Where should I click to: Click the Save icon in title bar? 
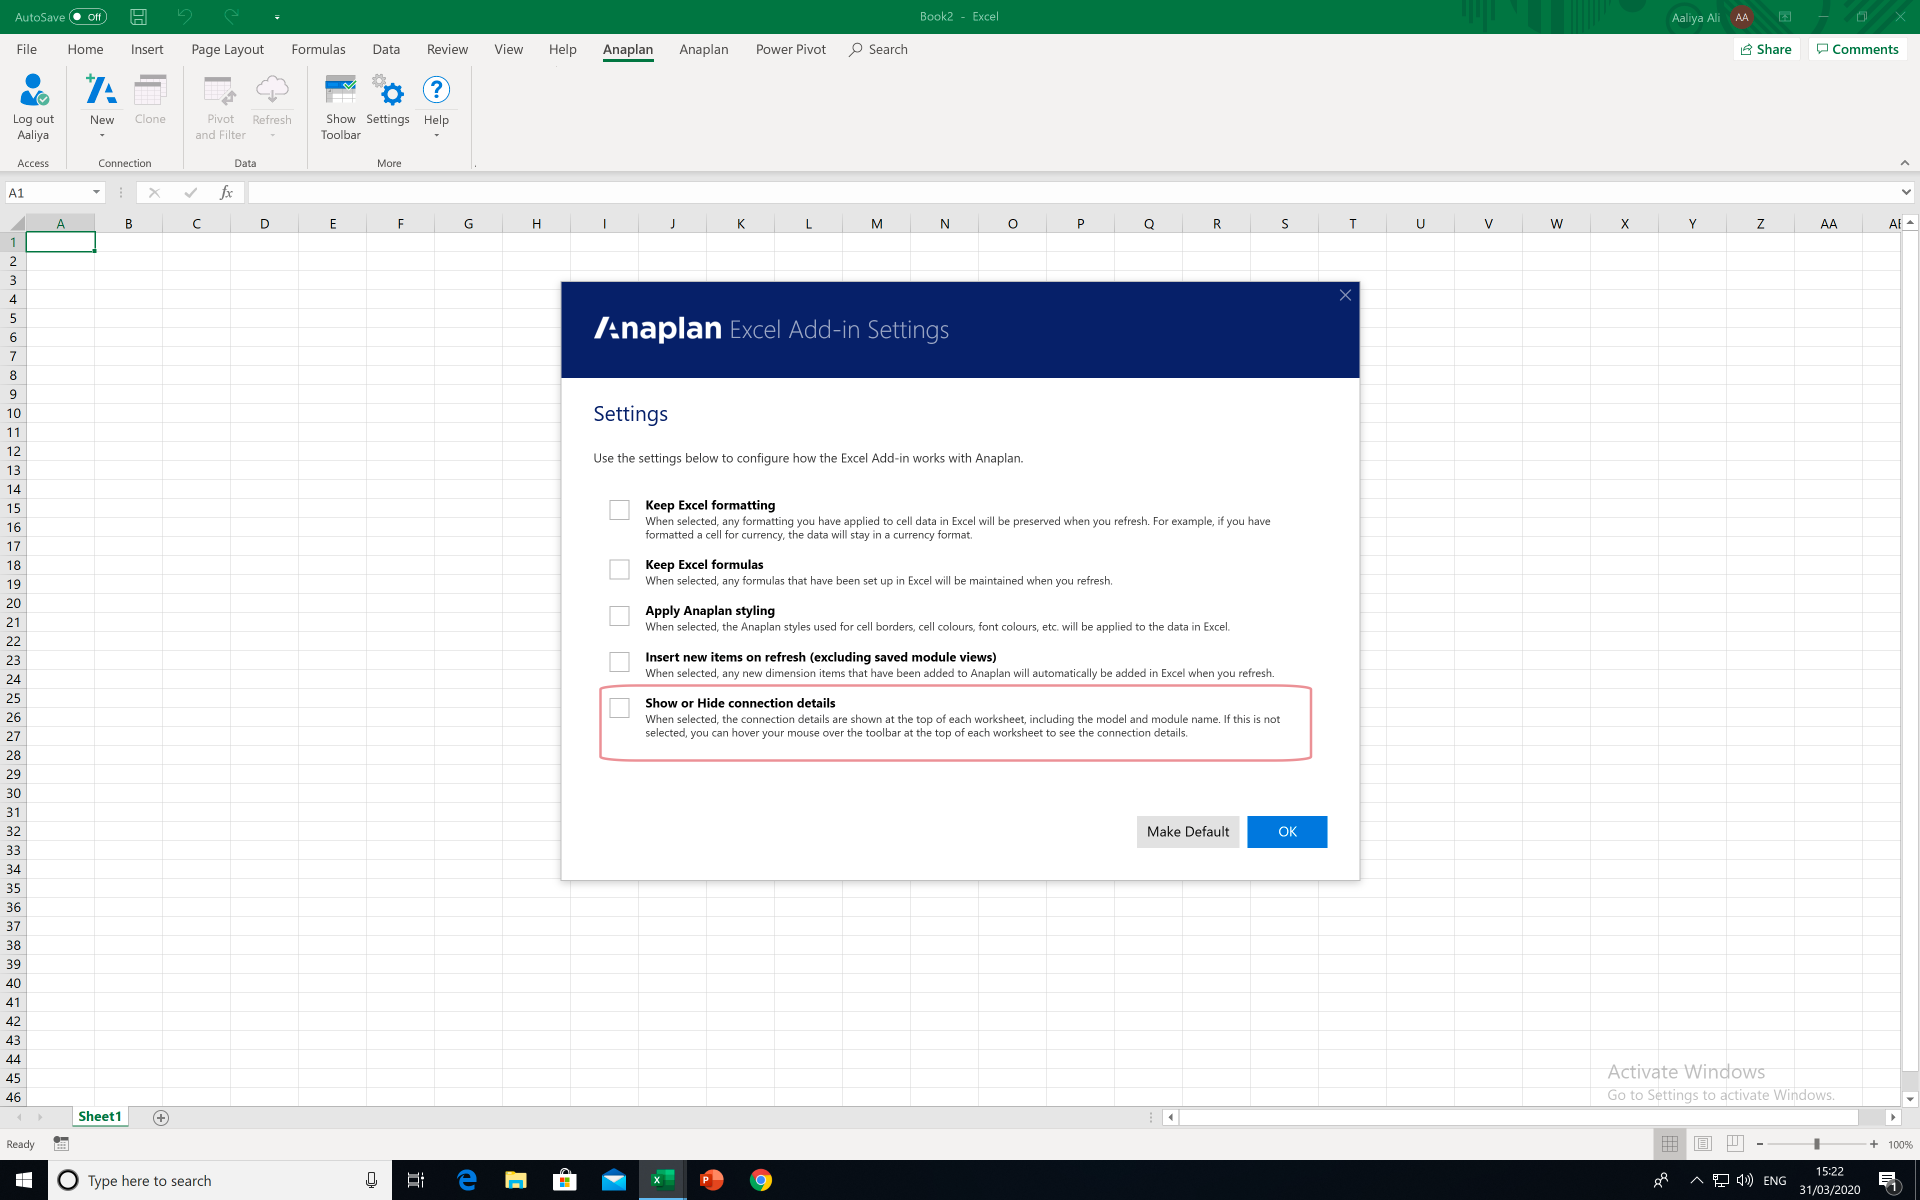click(138, 17)
